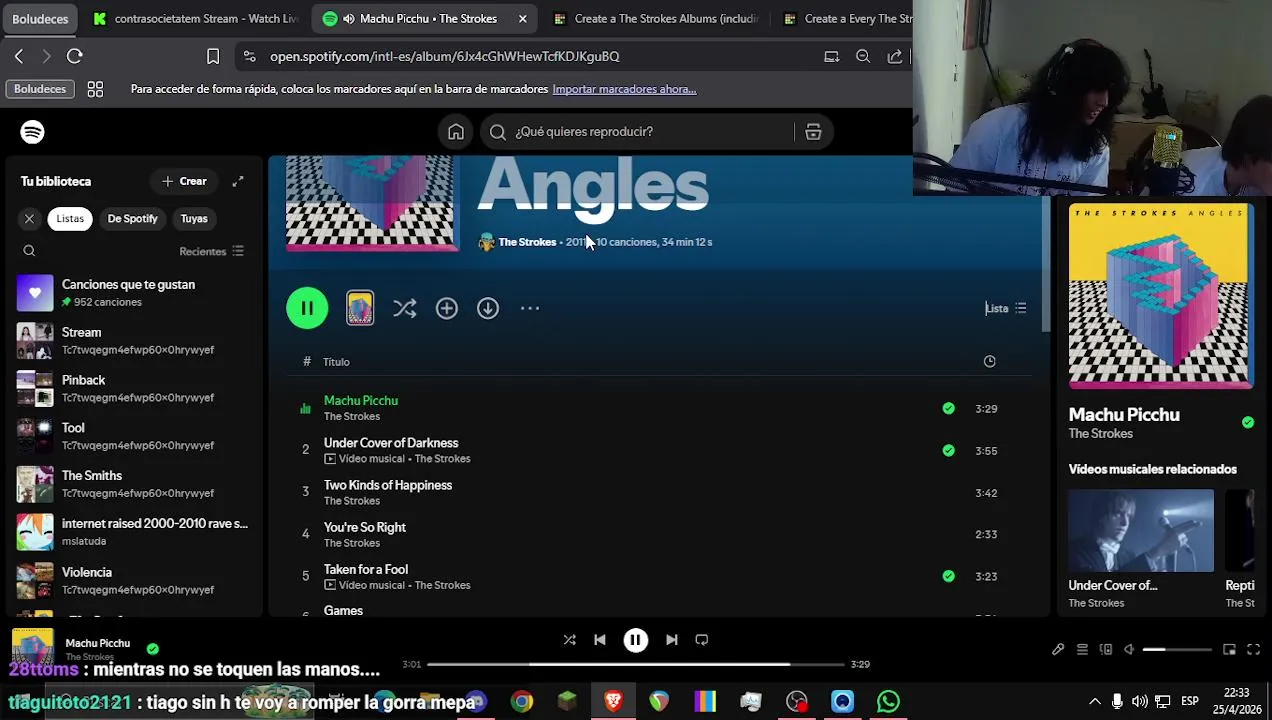Toggle liked checkmark in now playing panel
Viewport: 1272px width, 720px height.
pyautogui.click(x=1247, y=423)
